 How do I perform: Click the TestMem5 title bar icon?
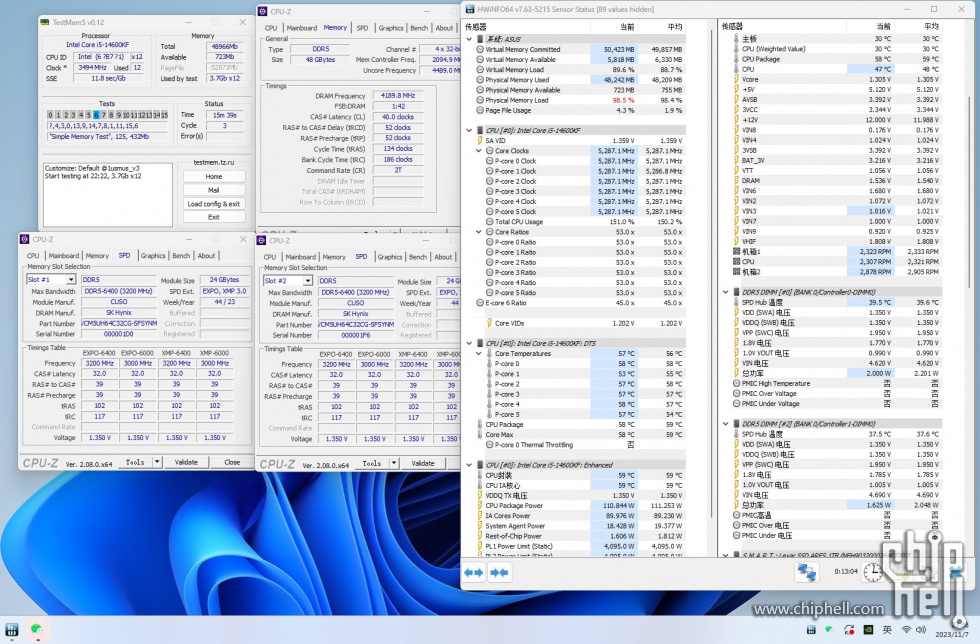[45, 22]
